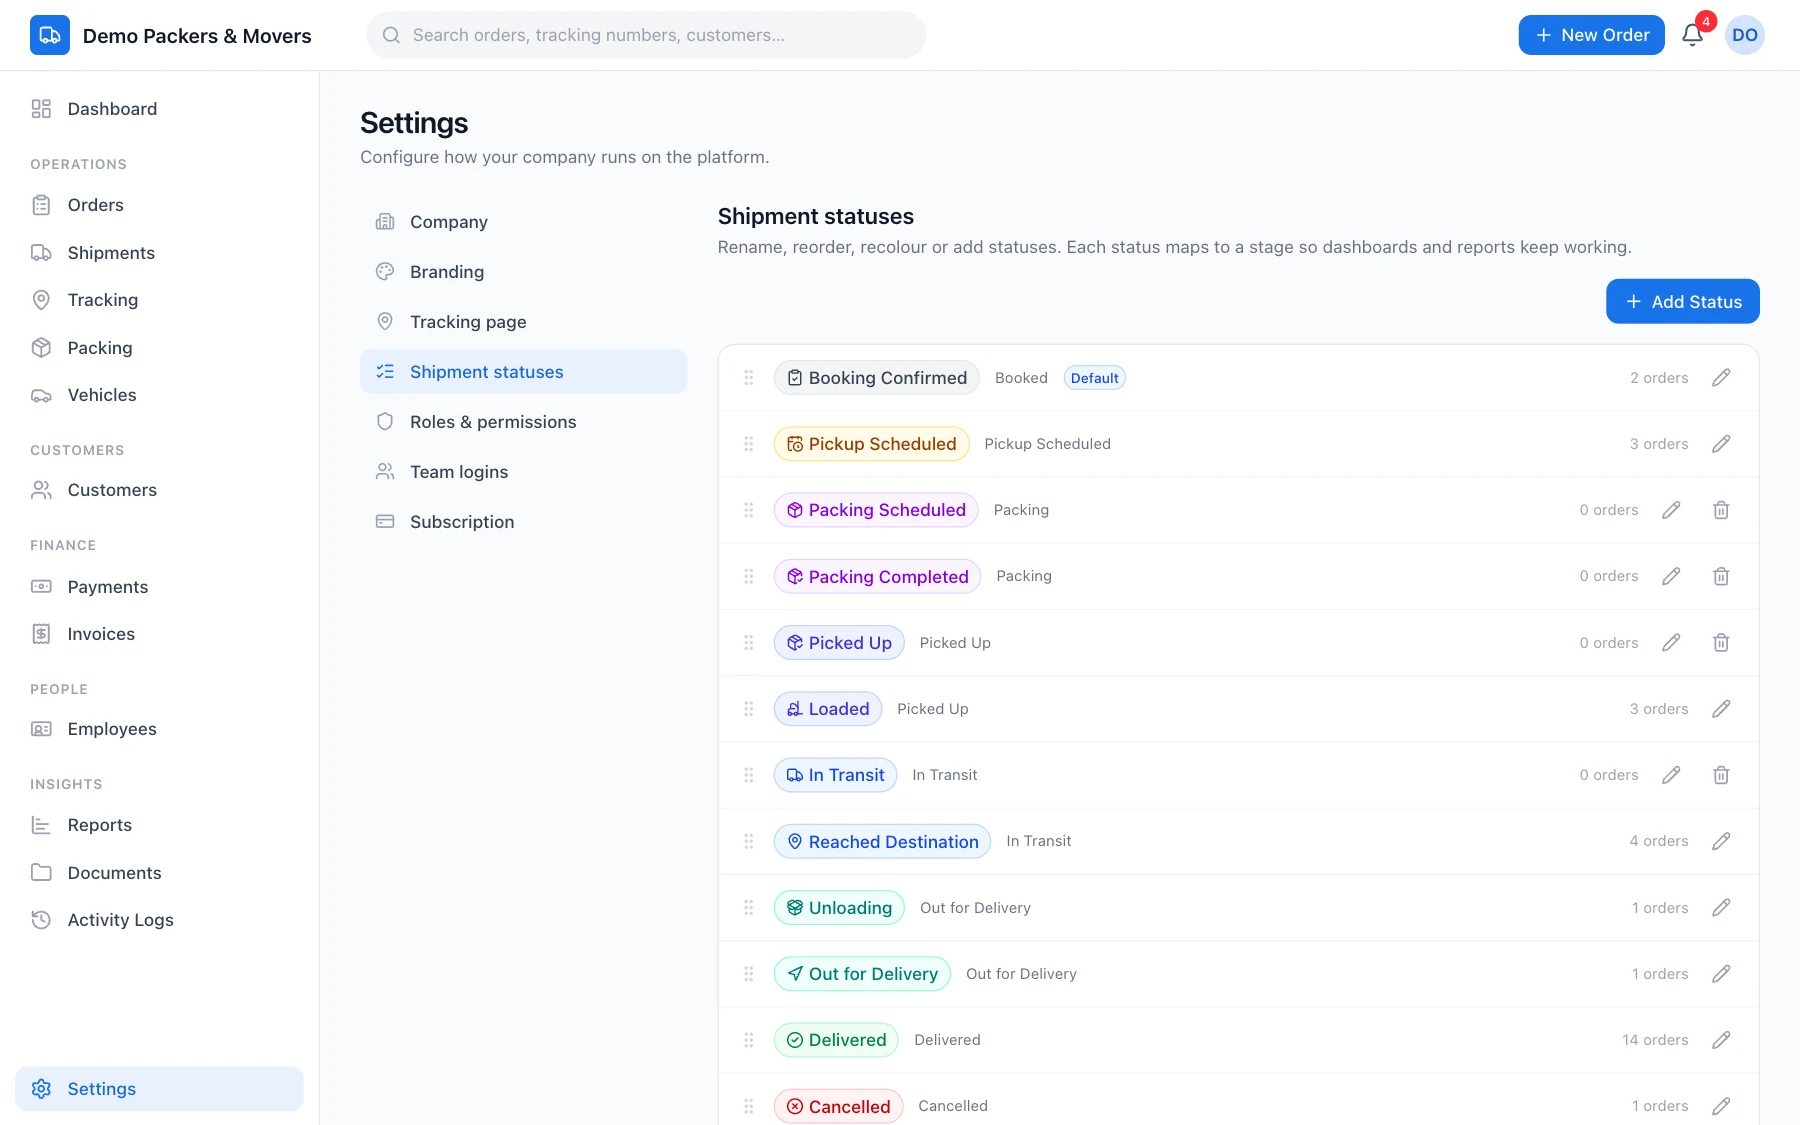
Task: Click the New Order button
Action: (x=1591, y=35)
